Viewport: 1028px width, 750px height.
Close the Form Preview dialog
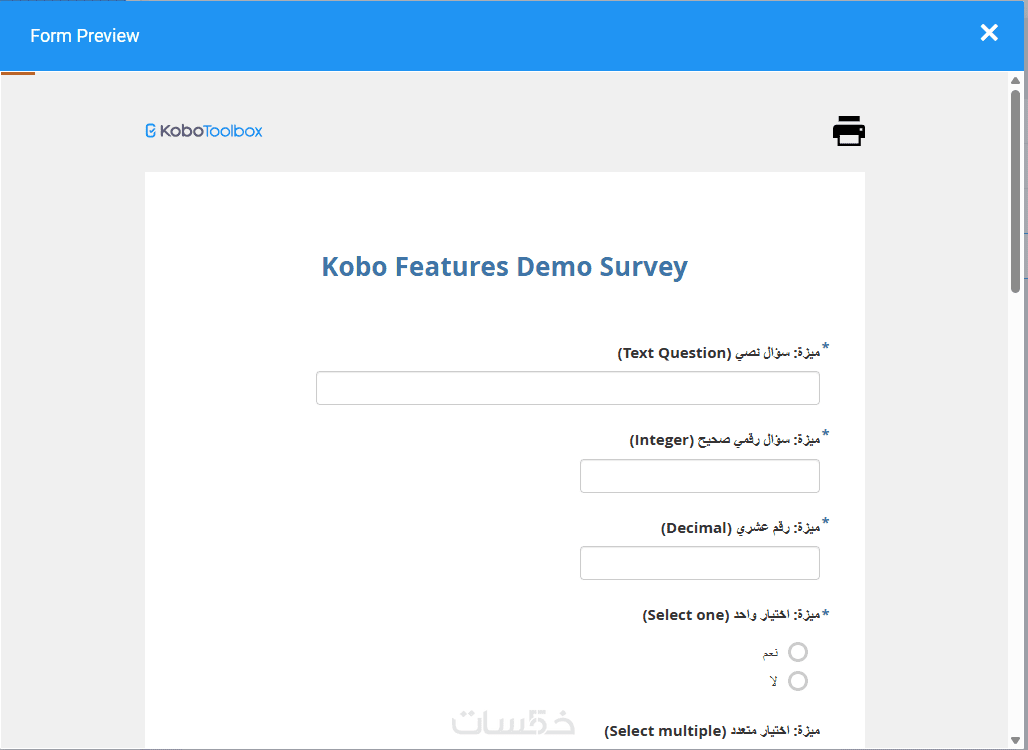pyautogui.click(x=989, y=33)
